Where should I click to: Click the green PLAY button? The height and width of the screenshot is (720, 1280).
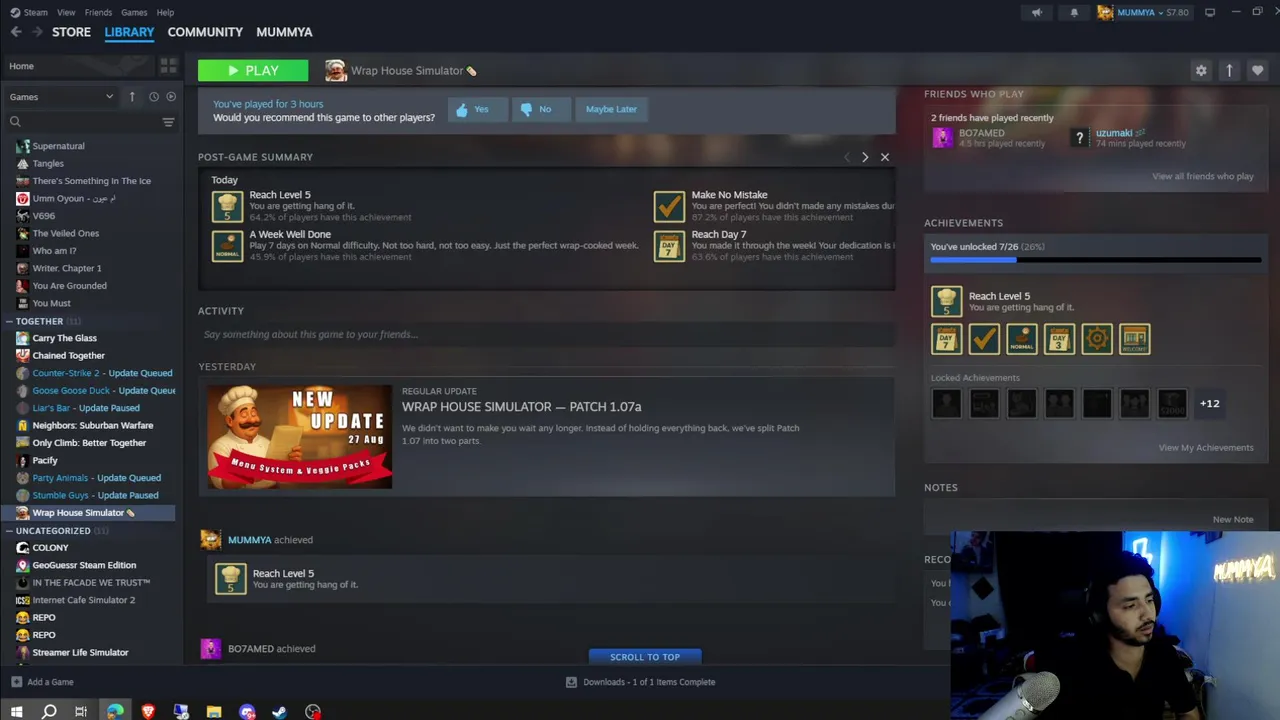(253, 70)
